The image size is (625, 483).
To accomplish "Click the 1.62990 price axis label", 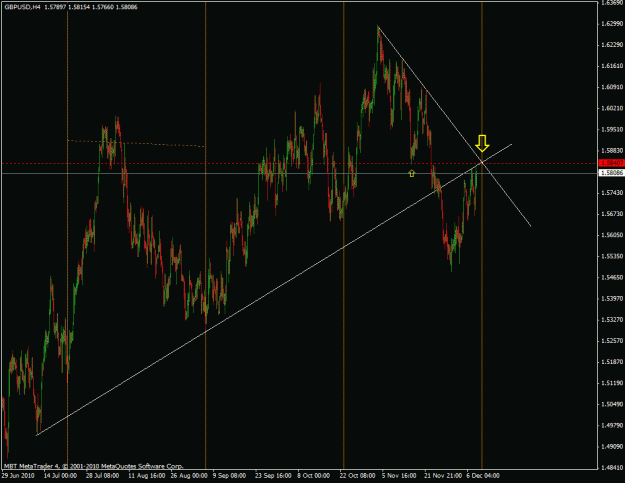I will coord(612,24).
